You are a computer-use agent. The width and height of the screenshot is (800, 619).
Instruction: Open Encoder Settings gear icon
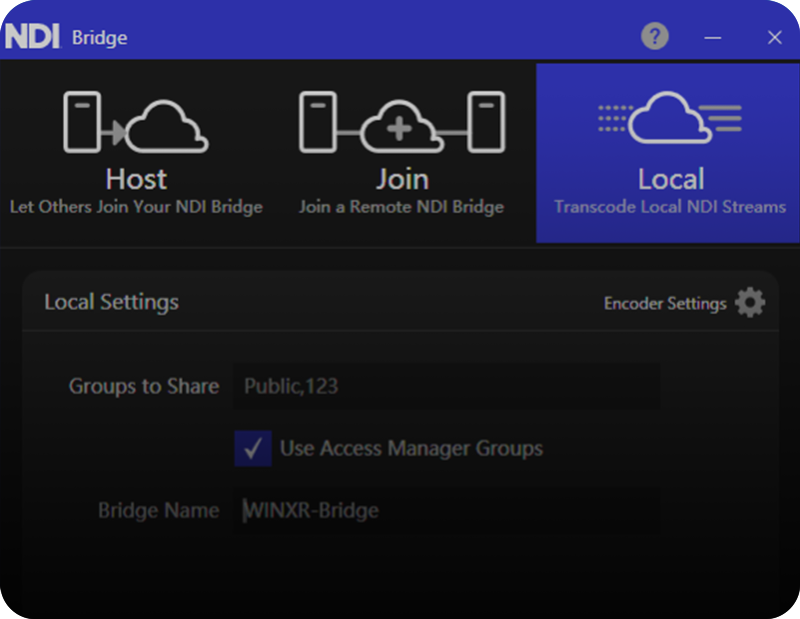tap(750, 303)
